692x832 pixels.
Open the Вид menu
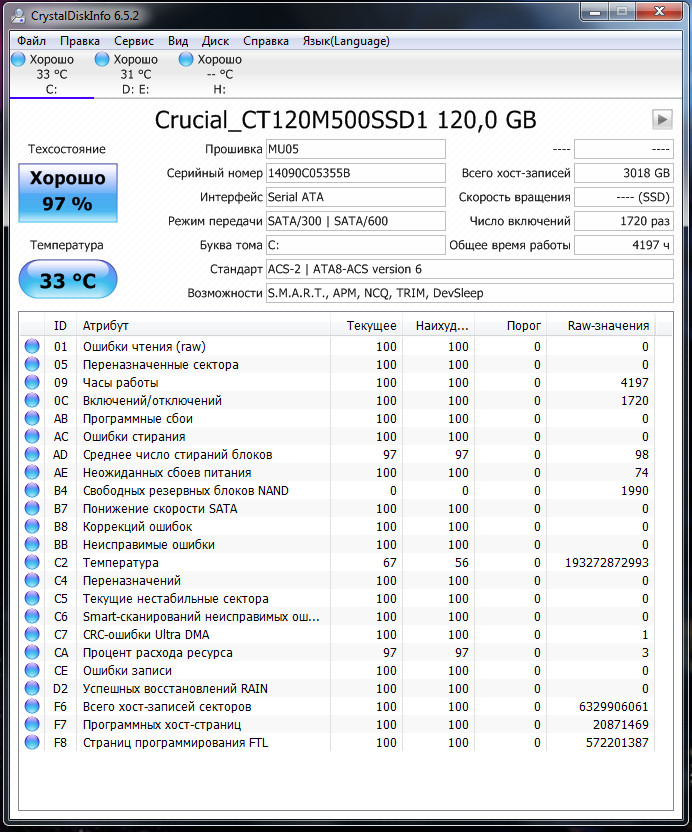[178, 41]
